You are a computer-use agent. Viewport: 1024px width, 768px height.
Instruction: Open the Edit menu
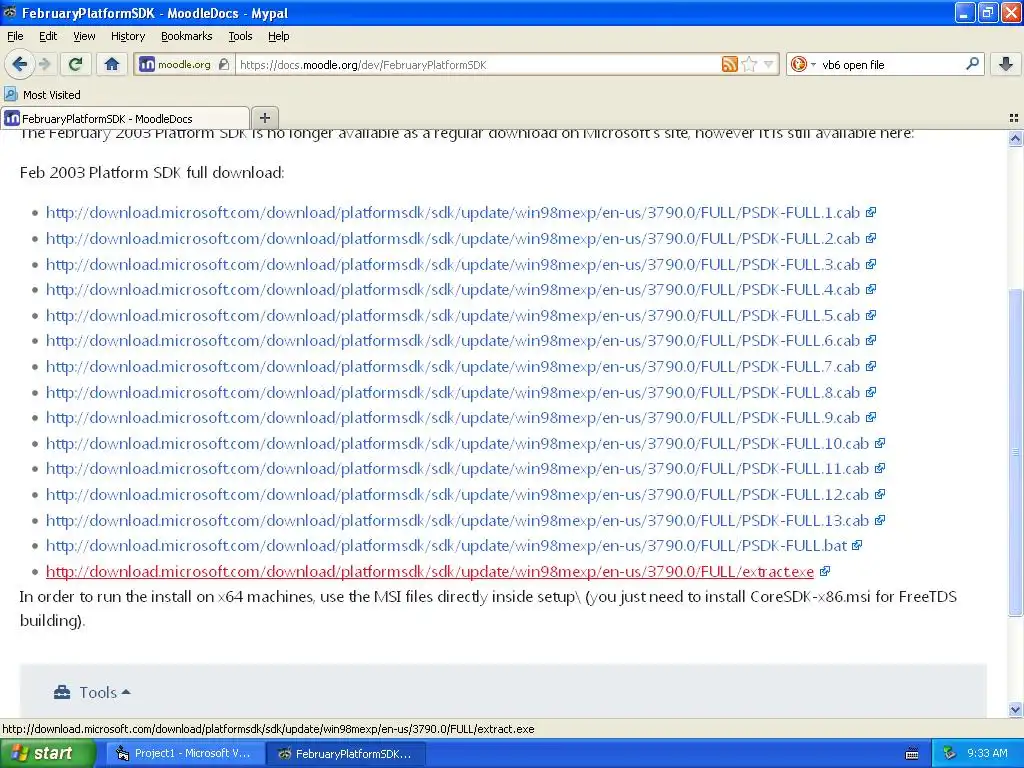48,37
